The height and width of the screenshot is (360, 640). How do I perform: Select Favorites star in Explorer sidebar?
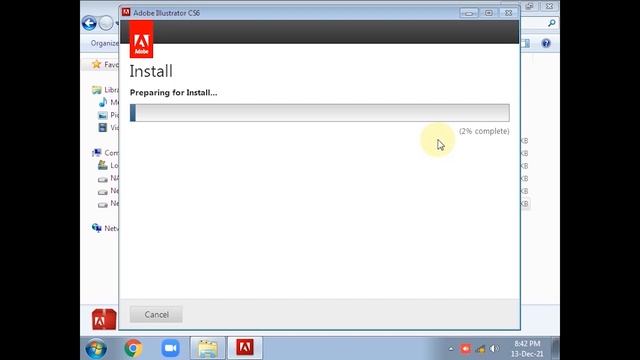[96, 64]
